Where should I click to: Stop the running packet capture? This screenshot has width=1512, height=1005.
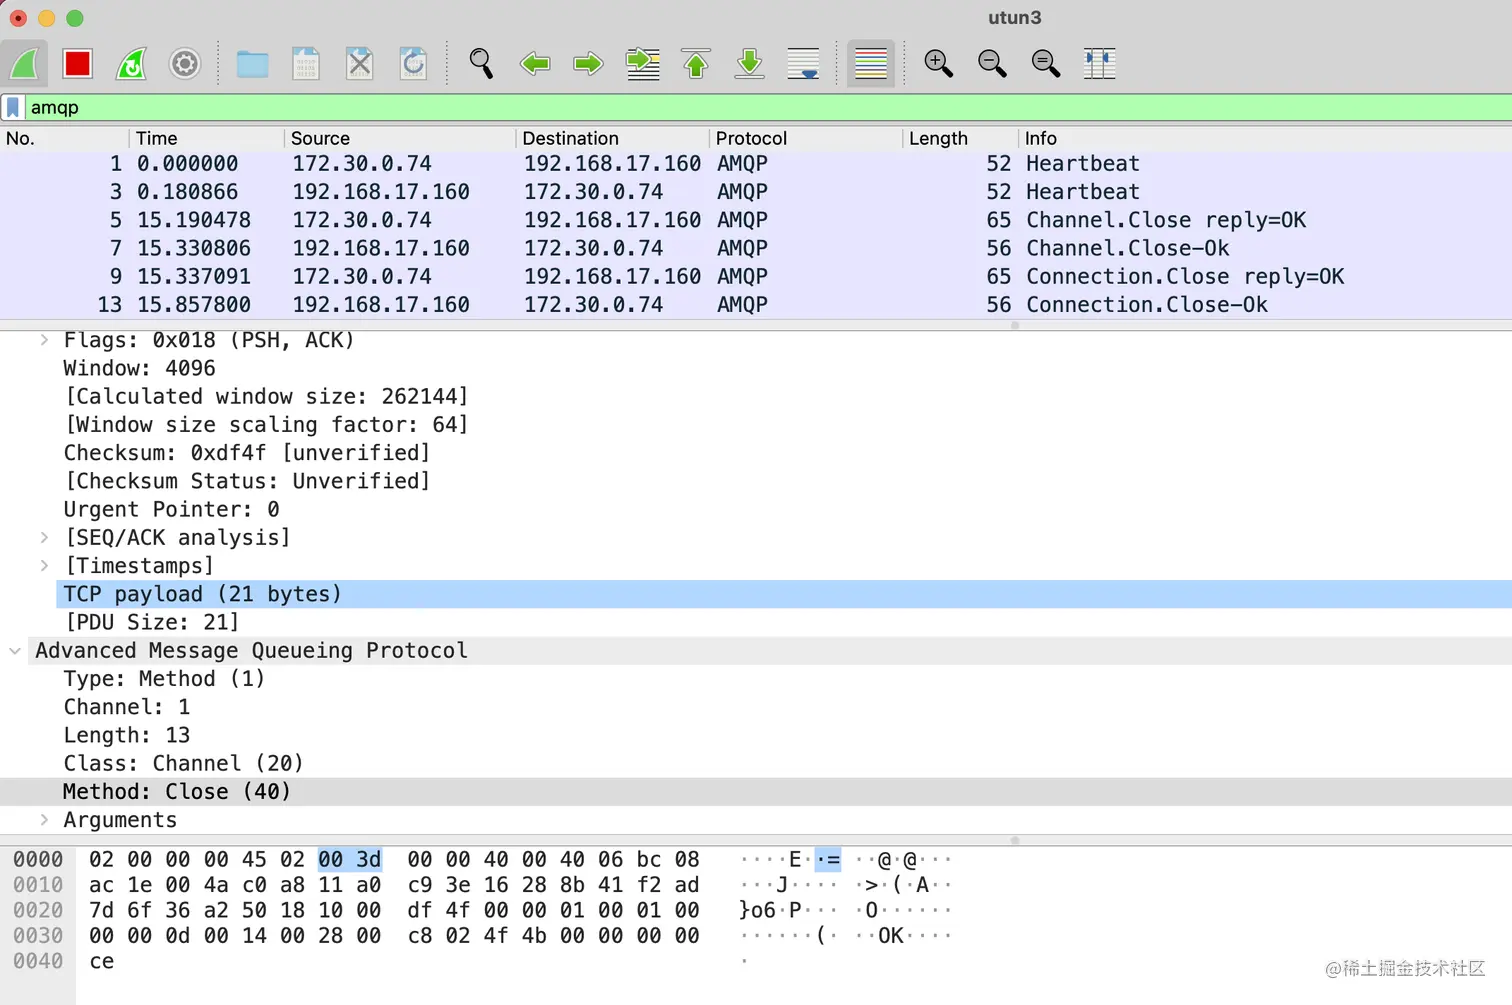click(77, 64)
